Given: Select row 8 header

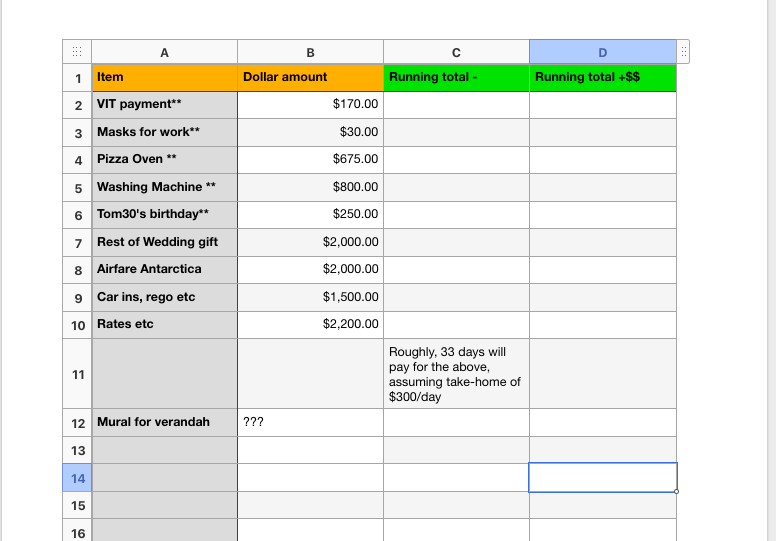Looking at the screenshot, I should (77, 270).
